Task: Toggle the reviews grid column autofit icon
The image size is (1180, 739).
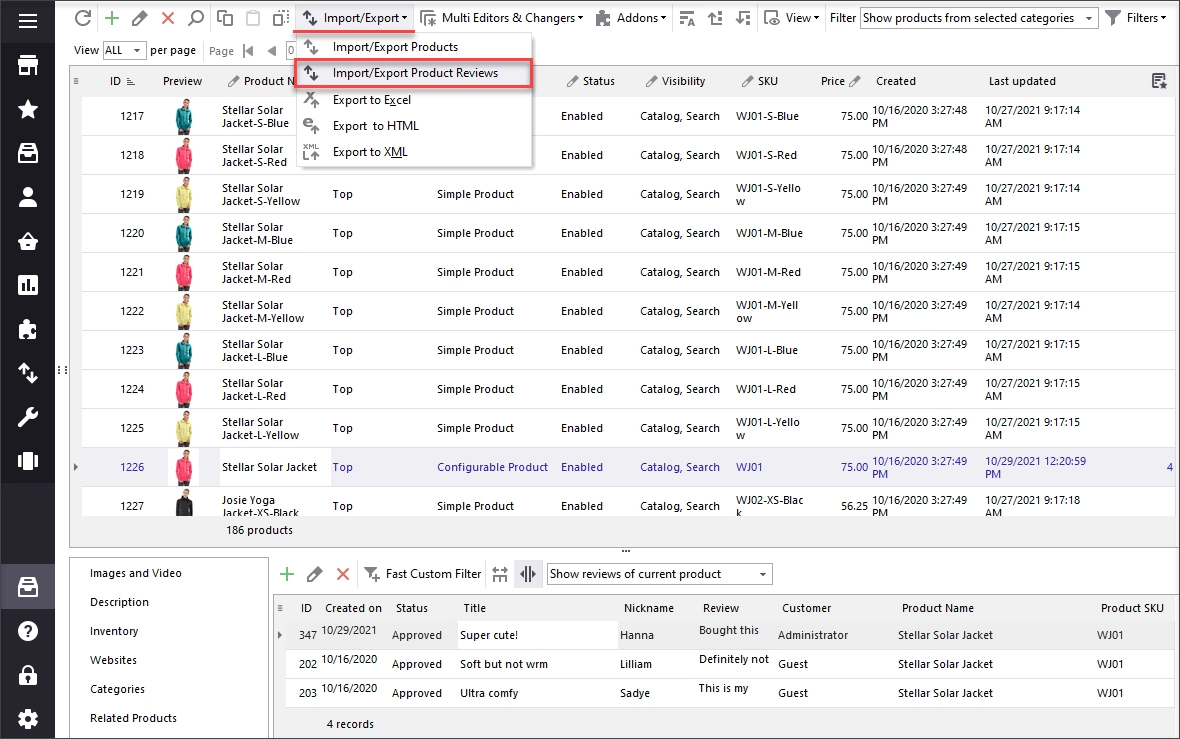Action: 528,574
